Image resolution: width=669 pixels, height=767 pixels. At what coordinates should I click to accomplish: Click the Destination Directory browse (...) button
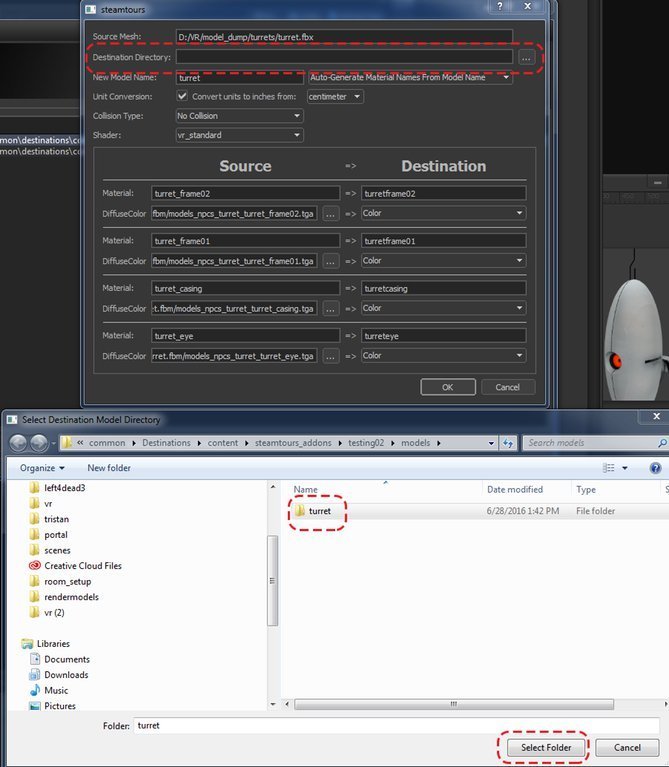click(x=526, y=58)
